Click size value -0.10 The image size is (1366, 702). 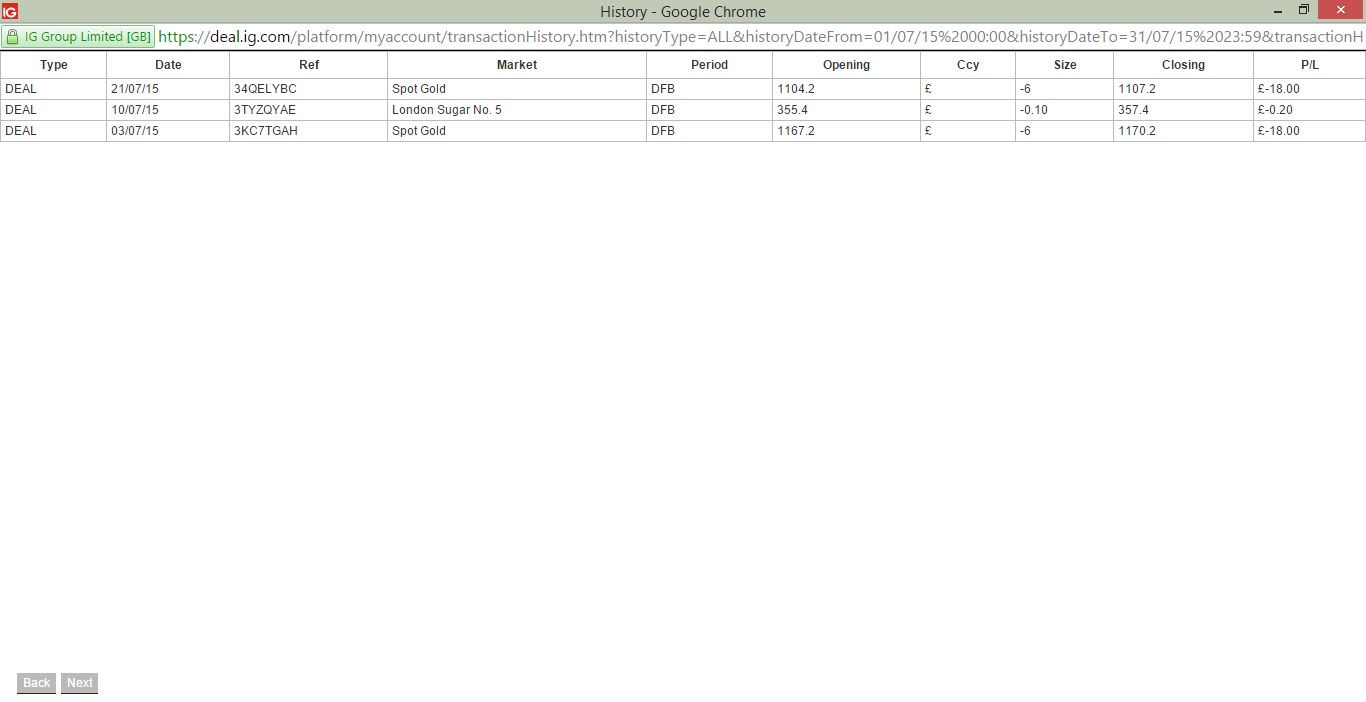pyautogui.click(x=1034, y=110)
